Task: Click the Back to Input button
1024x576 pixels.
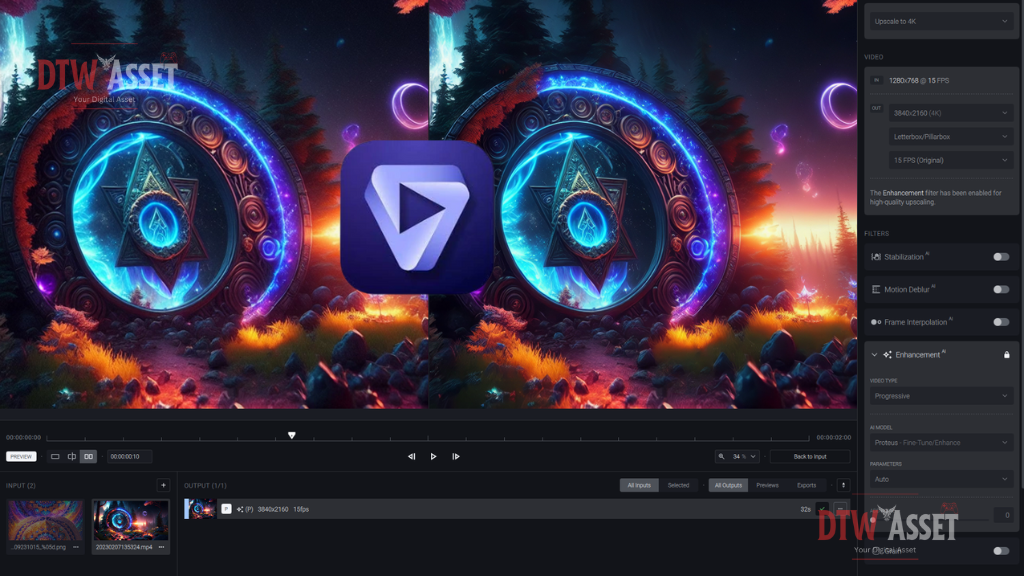Action: coord(810,456)
